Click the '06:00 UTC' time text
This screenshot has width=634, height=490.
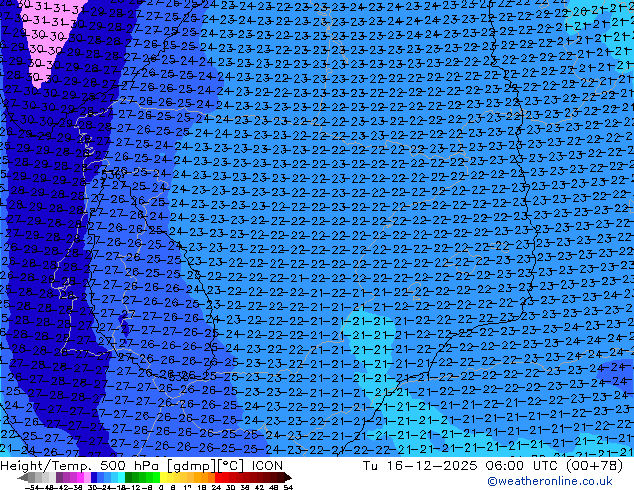(x=520, y=466)
